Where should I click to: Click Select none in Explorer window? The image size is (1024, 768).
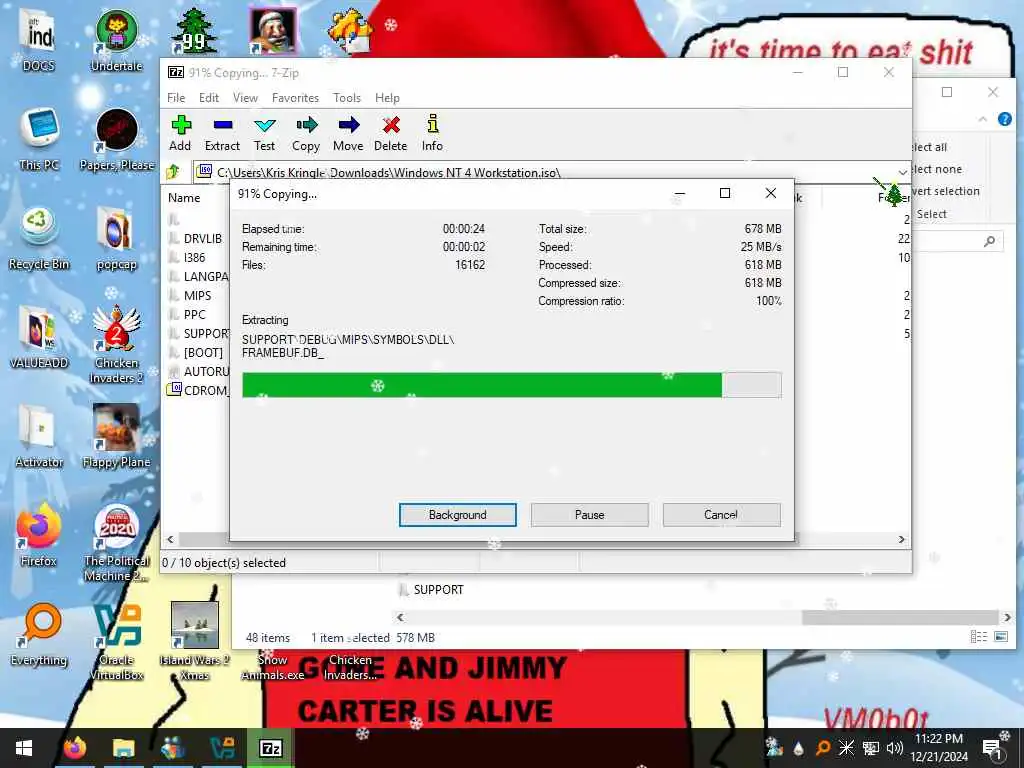[x=938, y=169]
